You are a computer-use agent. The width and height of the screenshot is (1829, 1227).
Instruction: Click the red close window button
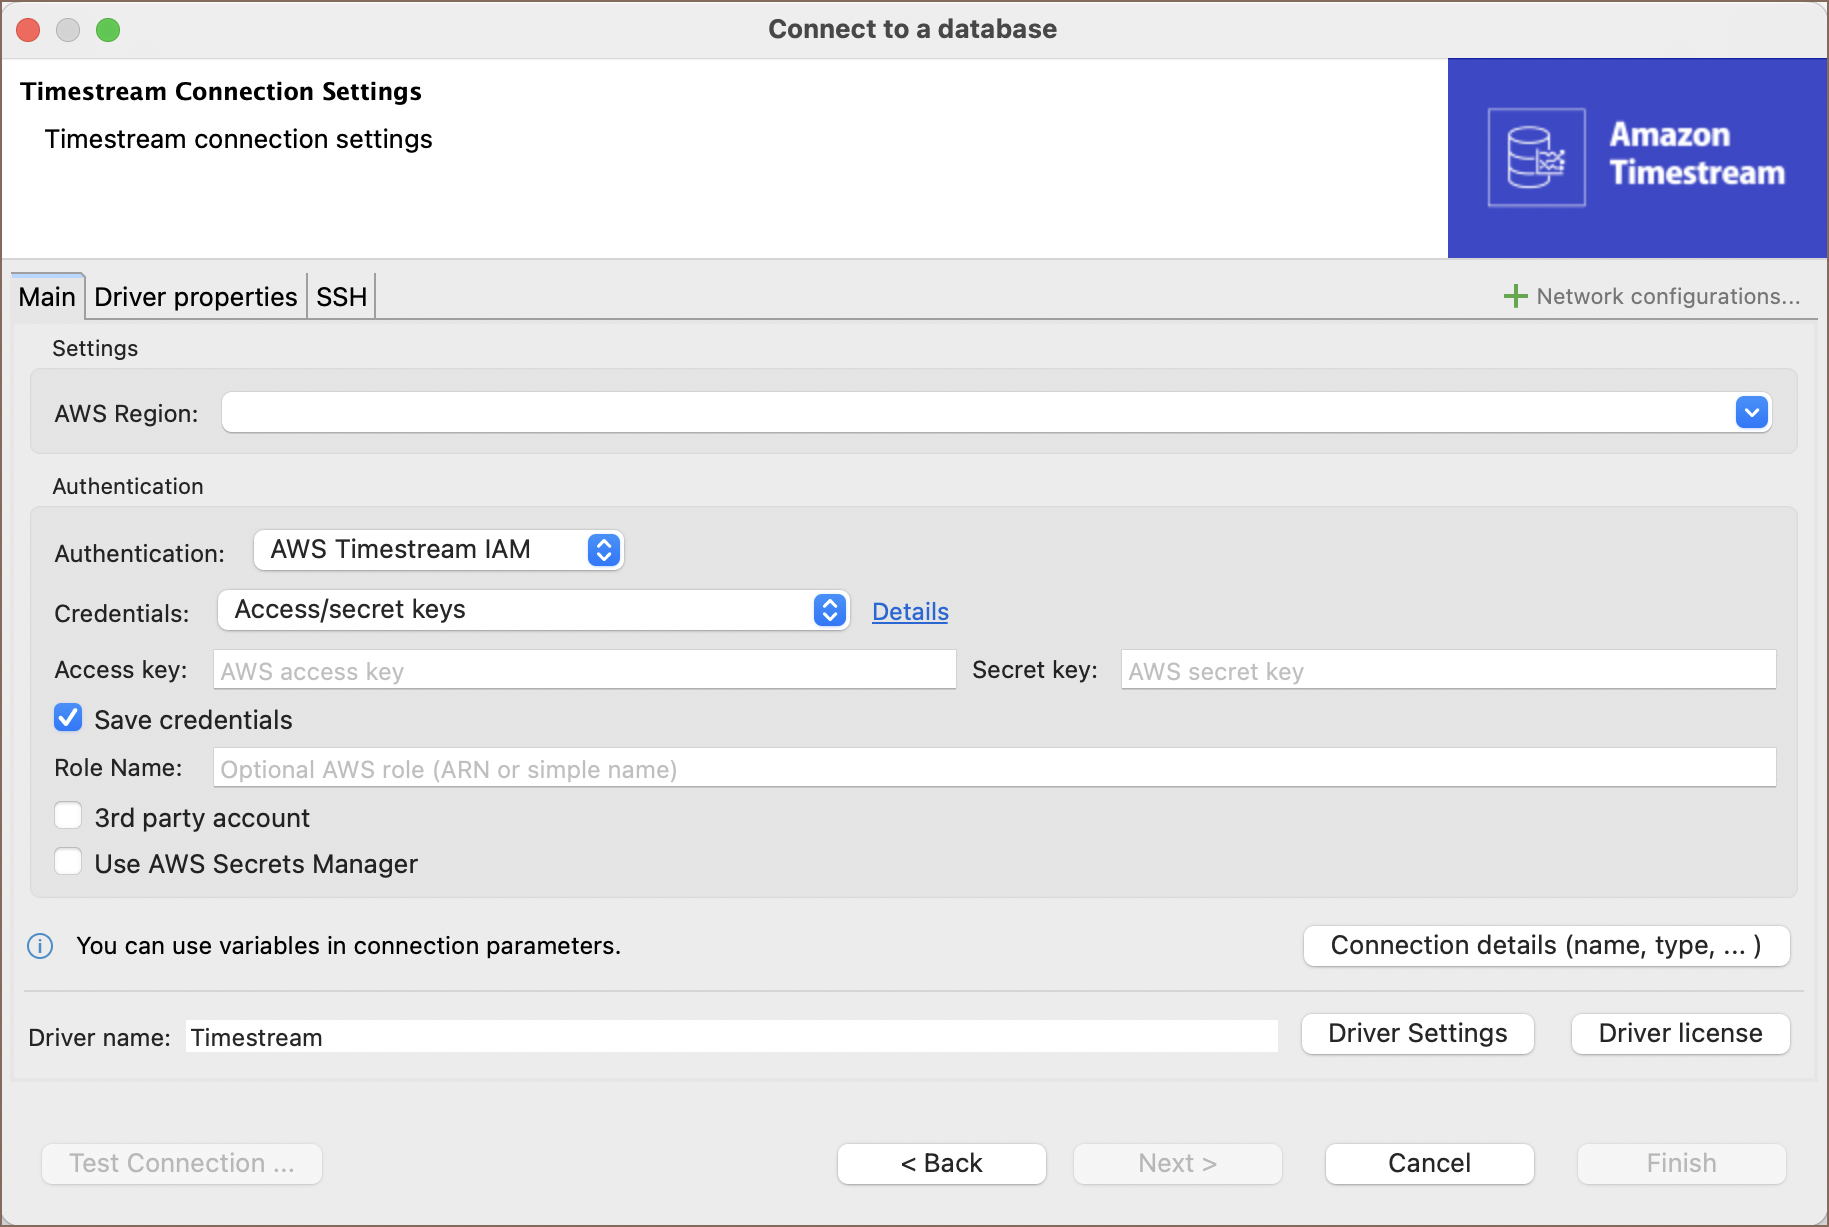(29, 30)
